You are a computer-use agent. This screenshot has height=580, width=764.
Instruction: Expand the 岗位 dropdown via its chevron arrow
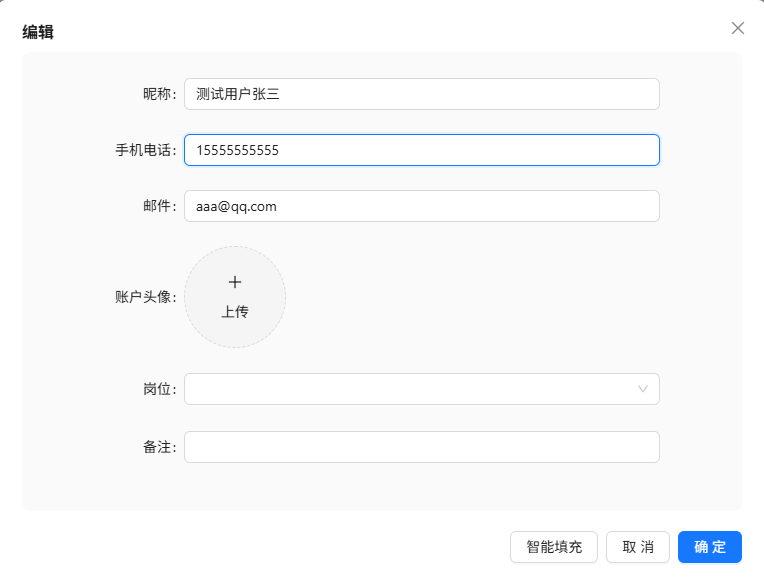643,389
